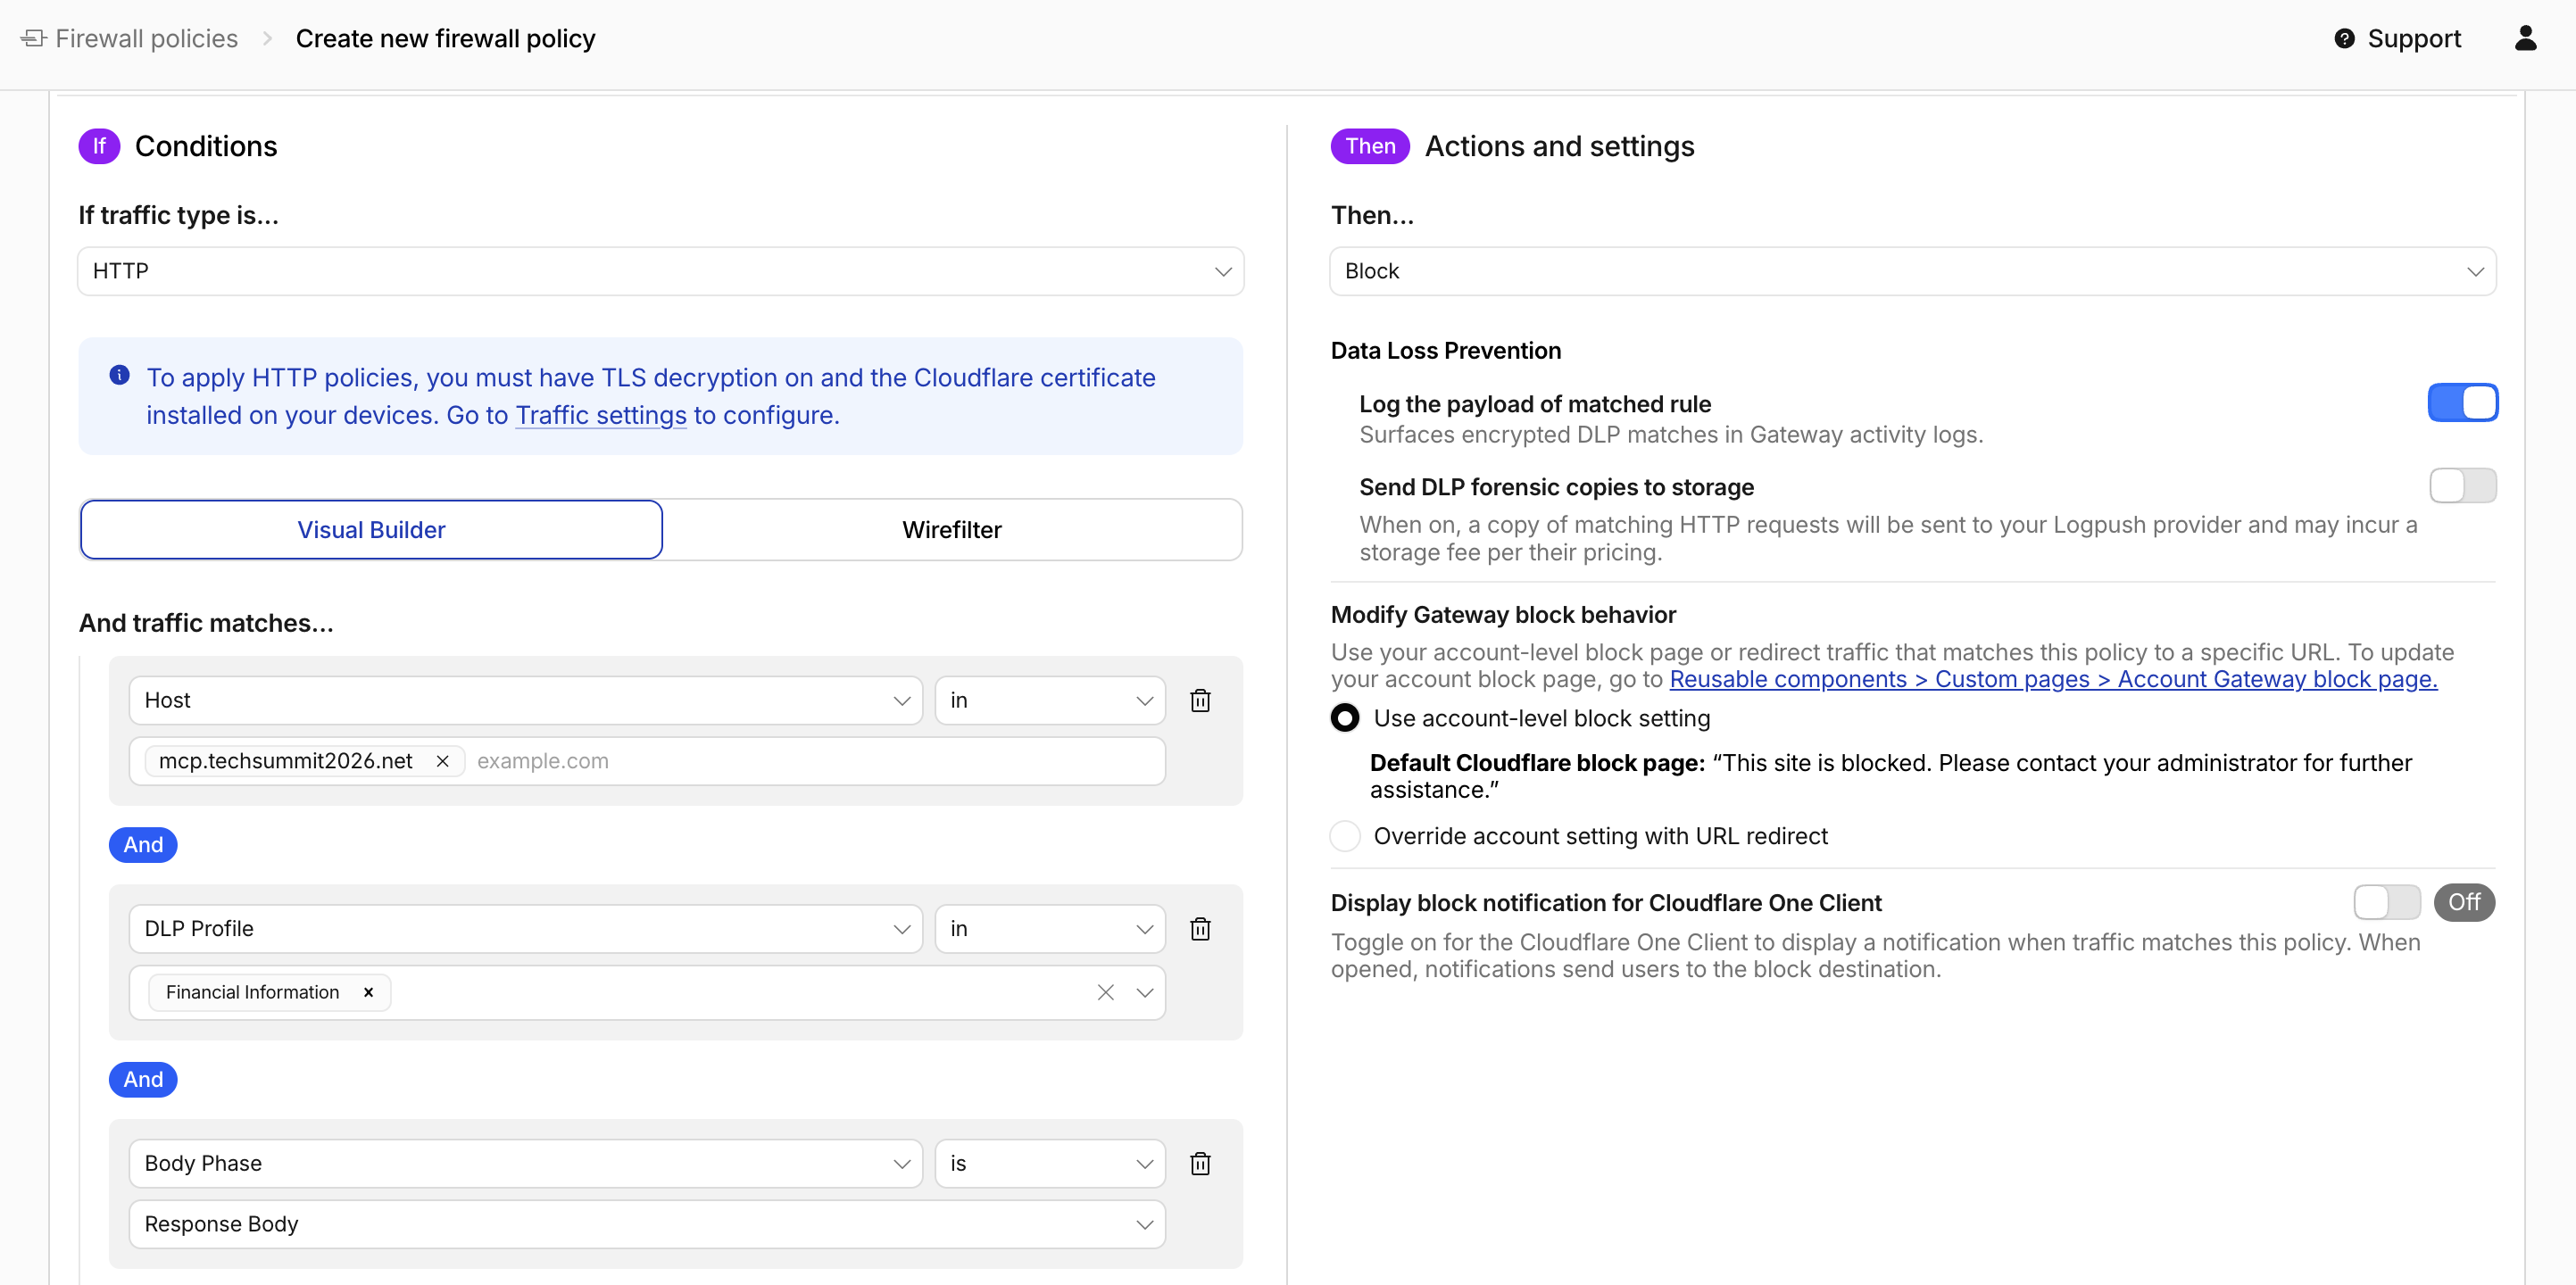Delete the DLP Profile condition row
Screen dimensions: 2576x1285
click(1200, 928)
